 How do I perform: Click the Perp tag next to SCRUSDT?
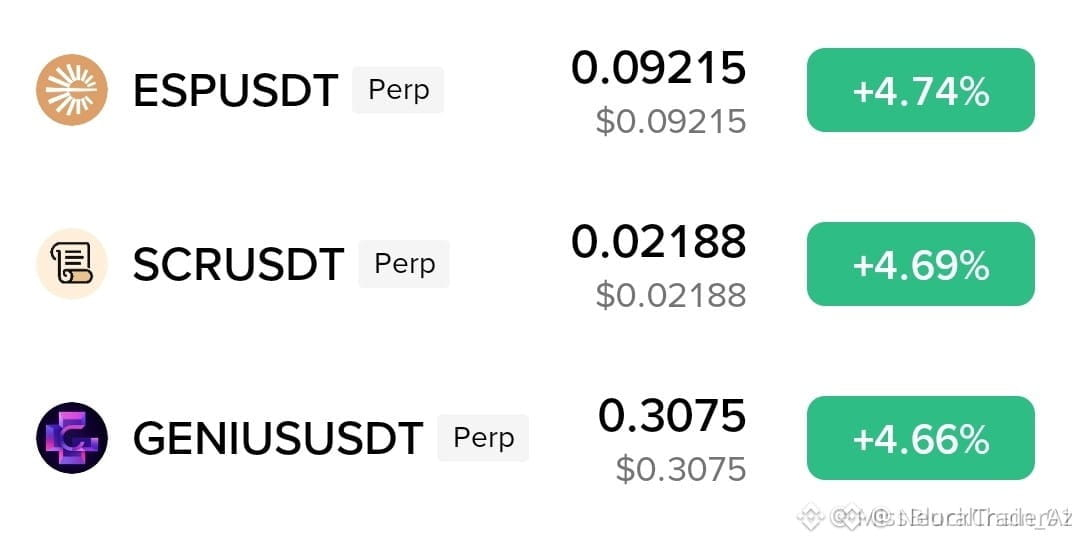click(x=404, y=264)
